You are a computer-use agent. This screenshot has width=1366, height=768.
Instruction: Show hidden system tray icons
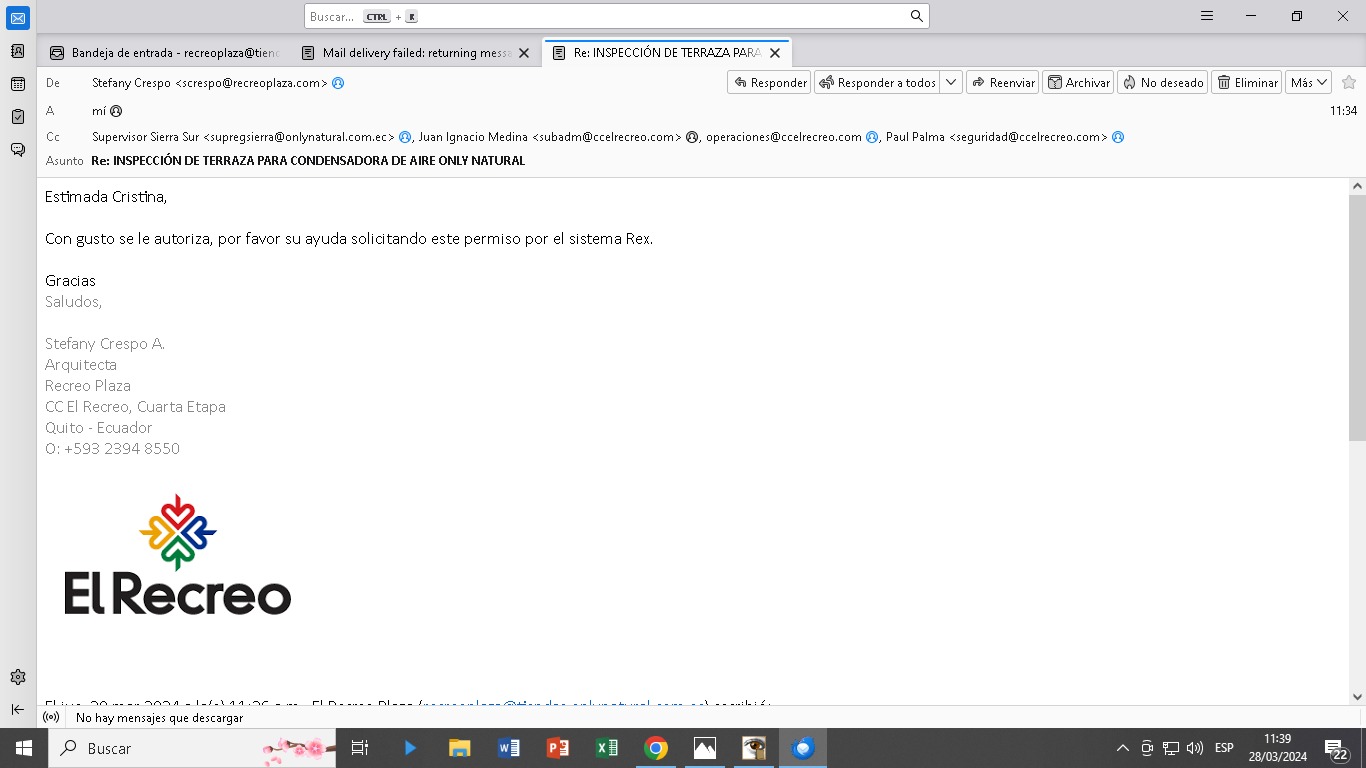pyautogui.click(x=1122, y=748)
